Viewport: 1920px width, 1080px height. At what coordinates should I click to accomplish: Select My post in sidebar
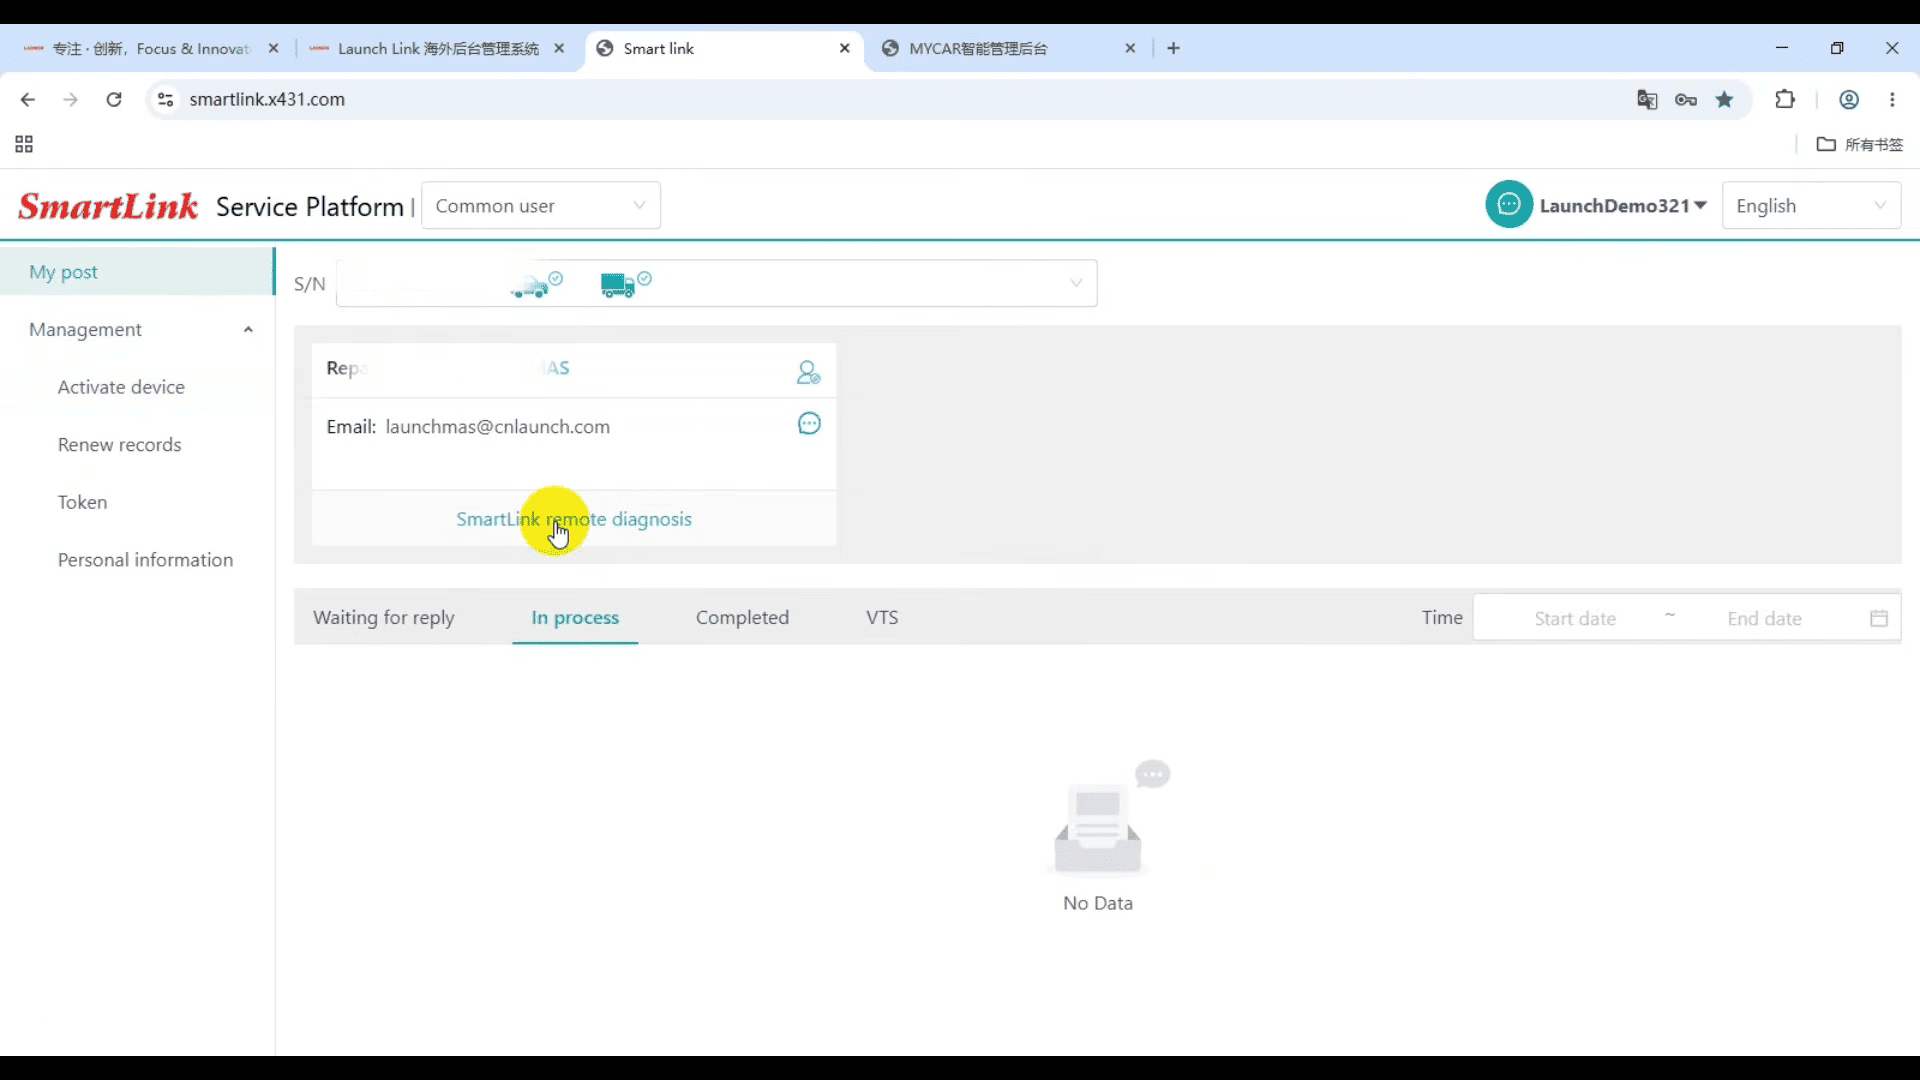(x=136, y=272)
